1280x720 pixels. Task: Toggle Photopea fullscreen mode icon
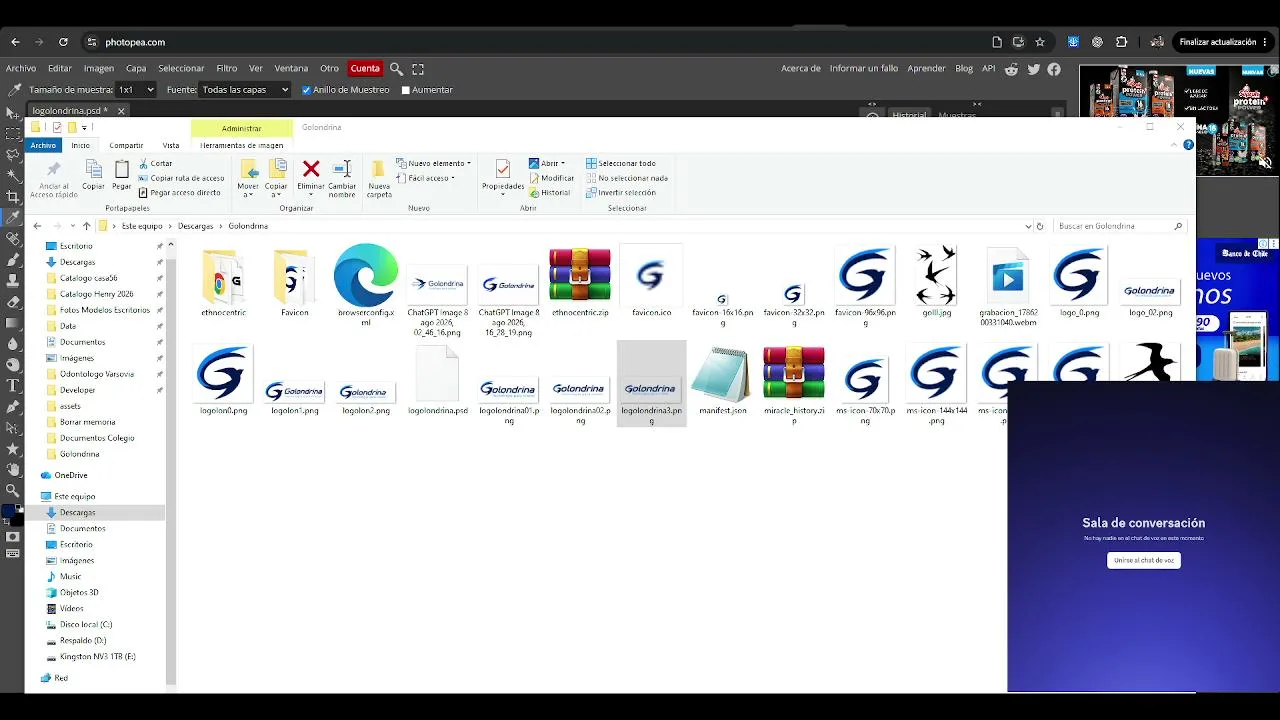418,69
